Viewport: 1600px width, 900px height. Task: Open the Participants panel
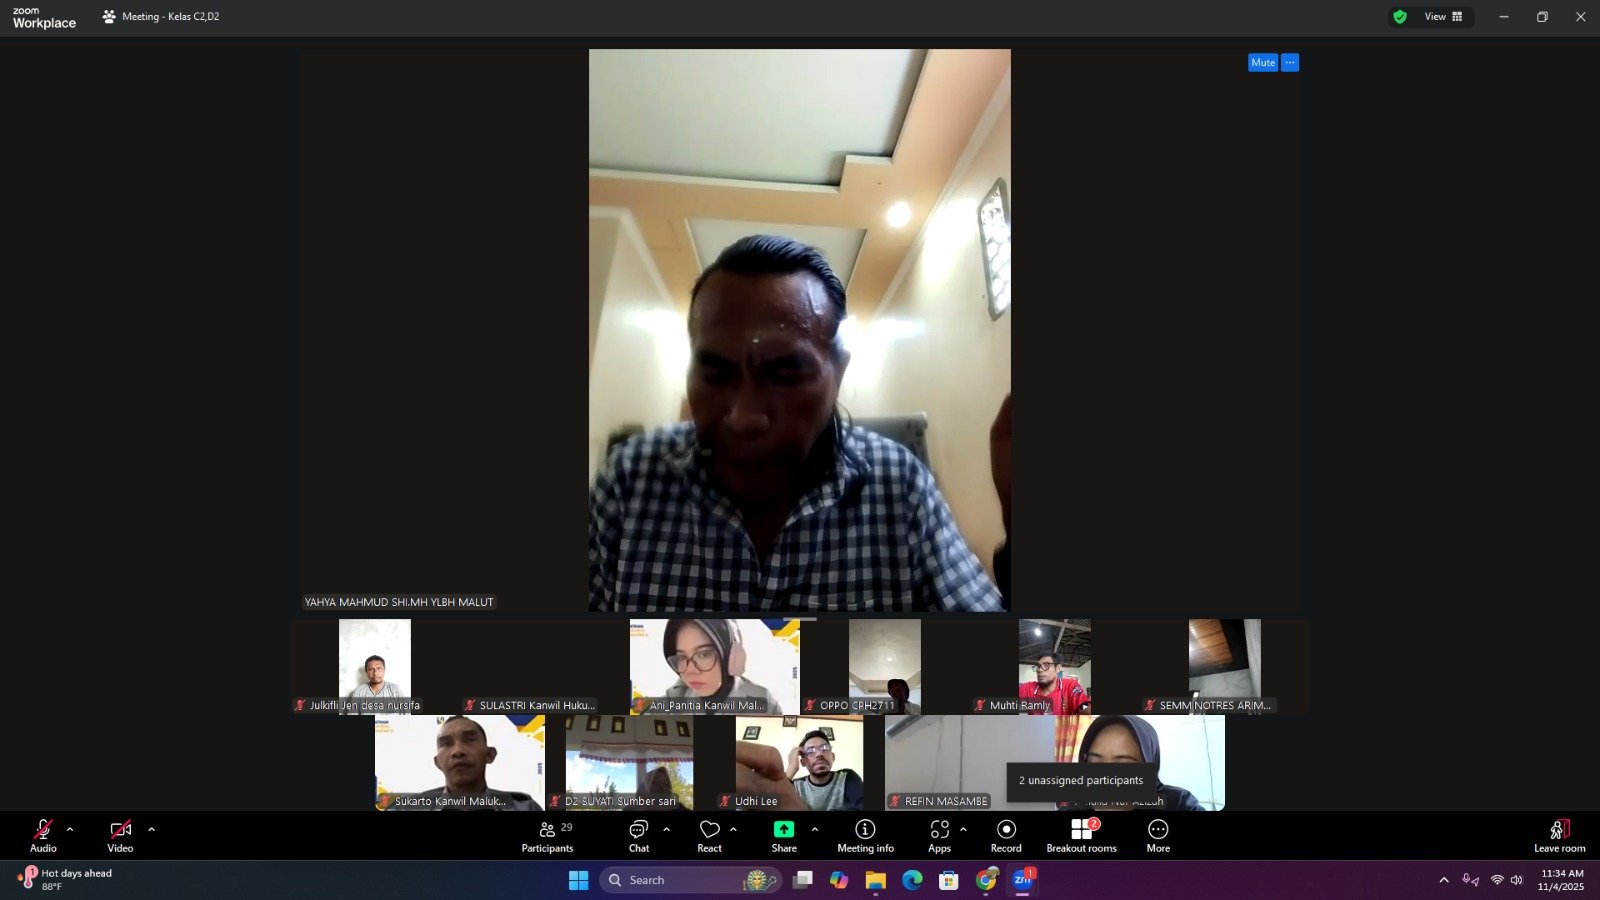click(x=547, y=836)
